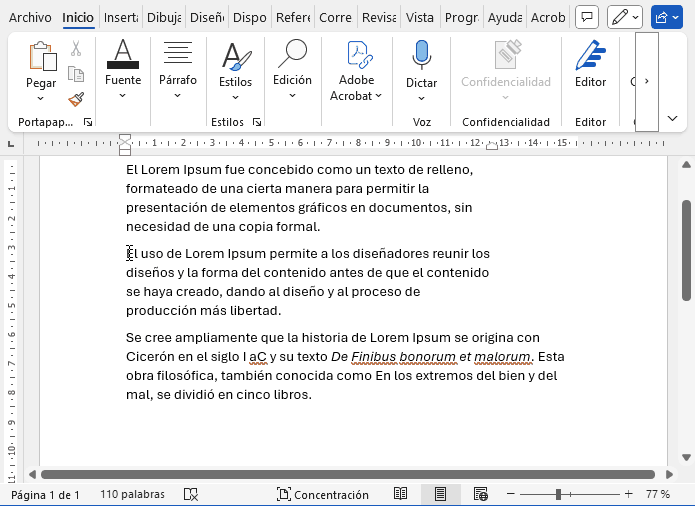Open the comments speech bubble icon
The width and height of the screenshot is (695, 506).
coord(588,17)
